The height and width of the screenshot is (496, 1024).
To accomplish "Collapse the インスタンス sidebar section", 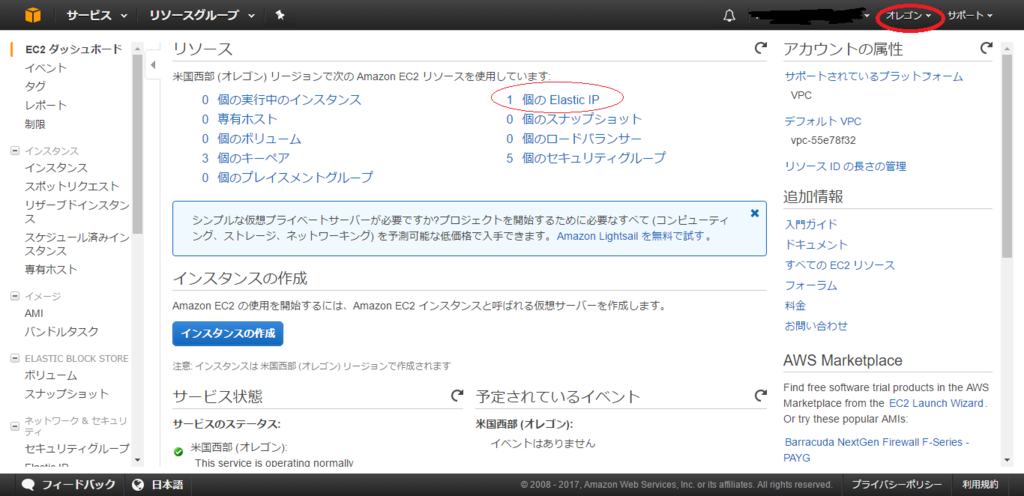I will (x=14, y=151).
